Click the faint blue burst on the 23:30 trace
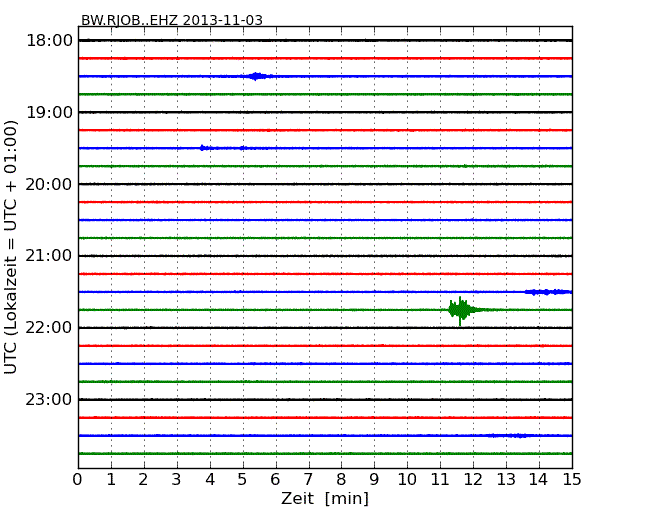Image resolution: width=650 pixels, height=520 pixels. coord(510,435)
